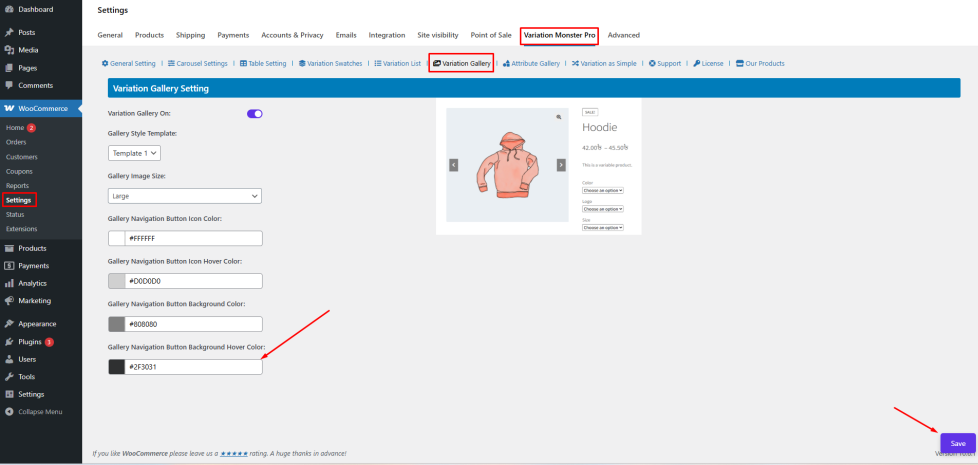Click the Variation Swatches layers icon
Screen dimensions: 978x465
tap(302, 64)
